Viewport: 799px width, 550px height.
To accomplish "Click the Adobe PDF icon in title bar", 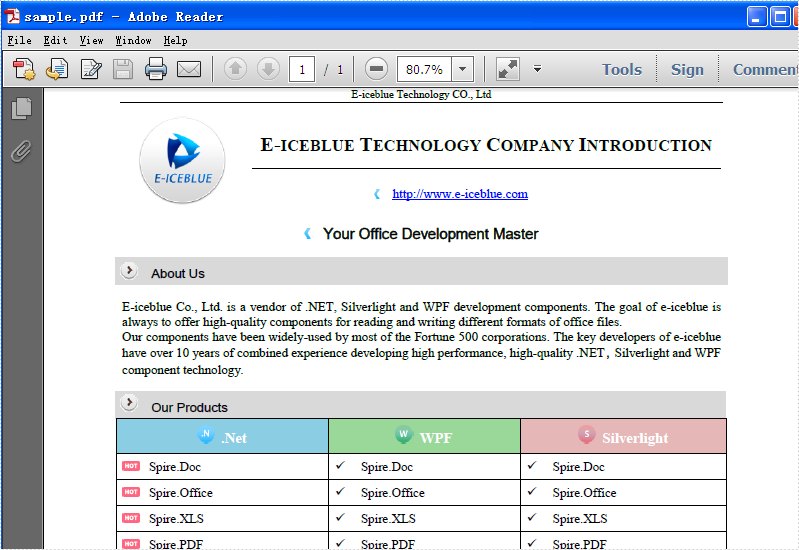I will click(x=12, y=16).
